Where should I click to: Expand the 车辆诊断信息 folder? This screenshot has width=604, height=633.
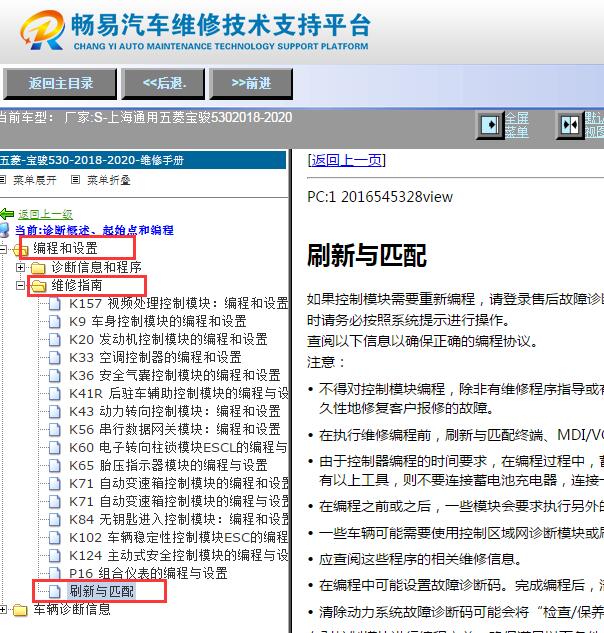[x=3, y=610]
